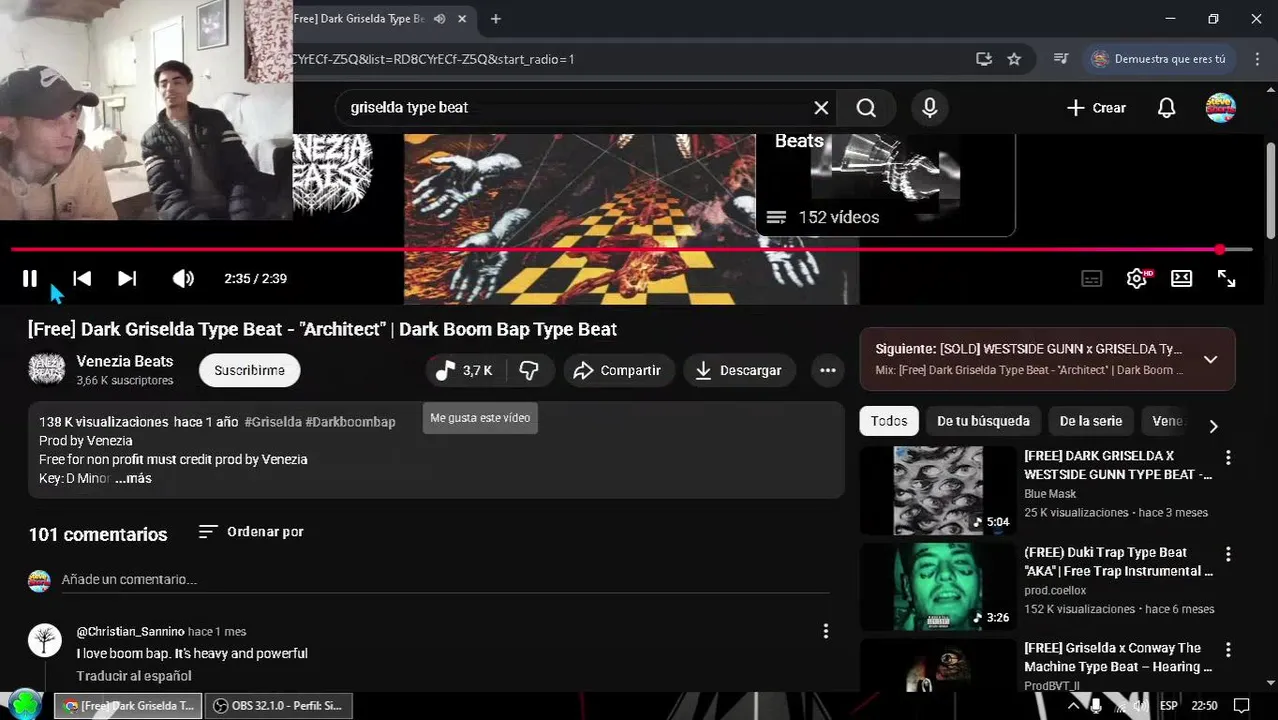This screenshot has width=1278, height=720.
Task: Select the Todos filter chip
Action: pyautogui.click(x=889, y=422)
